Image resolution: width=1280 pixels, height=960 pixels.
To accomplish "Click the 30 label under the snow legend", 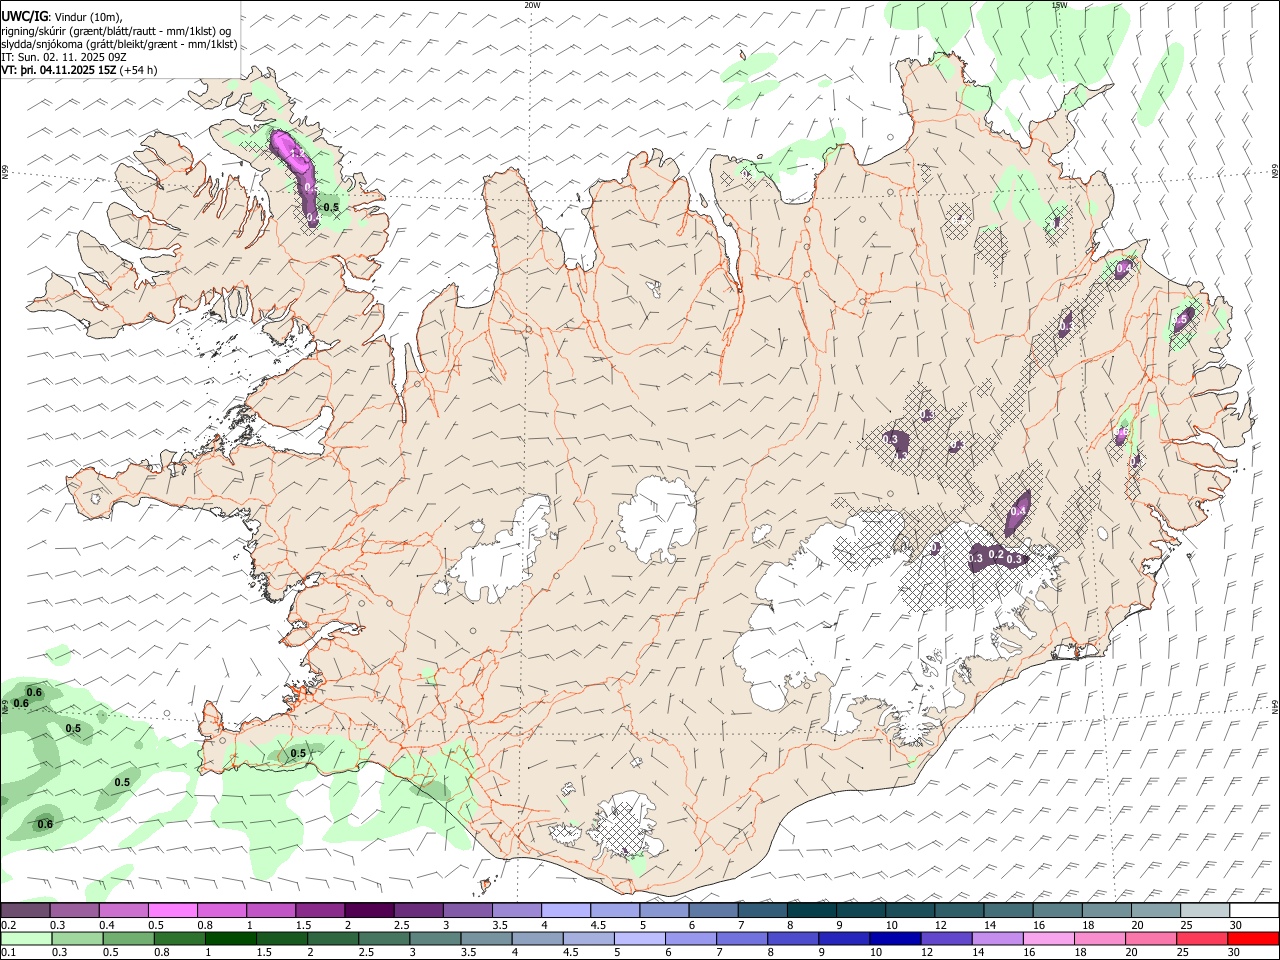I will tap(1235, 925).
